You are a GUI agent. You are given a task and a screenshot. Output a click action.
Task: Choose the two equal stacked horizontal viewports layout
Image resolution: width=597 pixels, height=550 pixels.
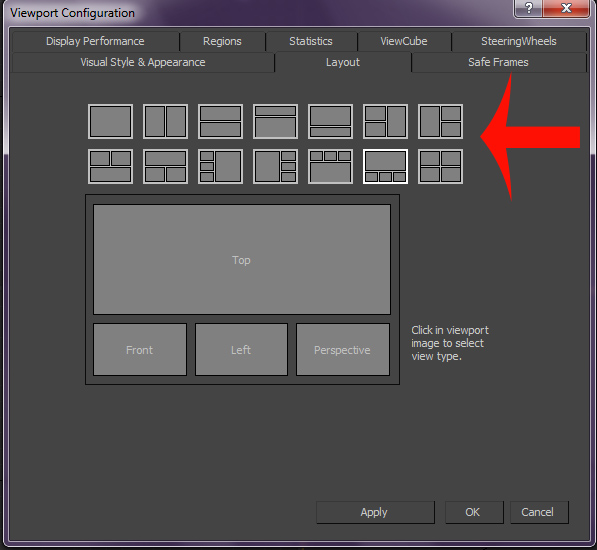pos(220,121)
